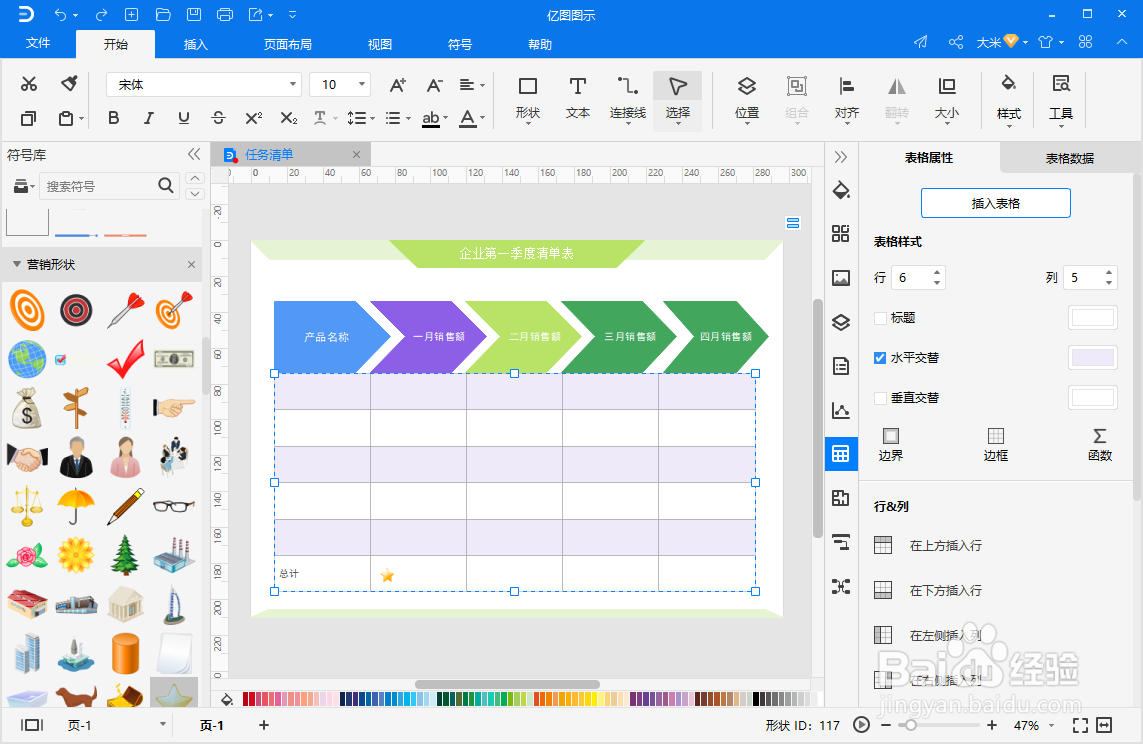Image resolution: width=1143 pixels, height=744 pixels.
Task: Toggle Italic formatting
Action: click(x=149, y=118)
